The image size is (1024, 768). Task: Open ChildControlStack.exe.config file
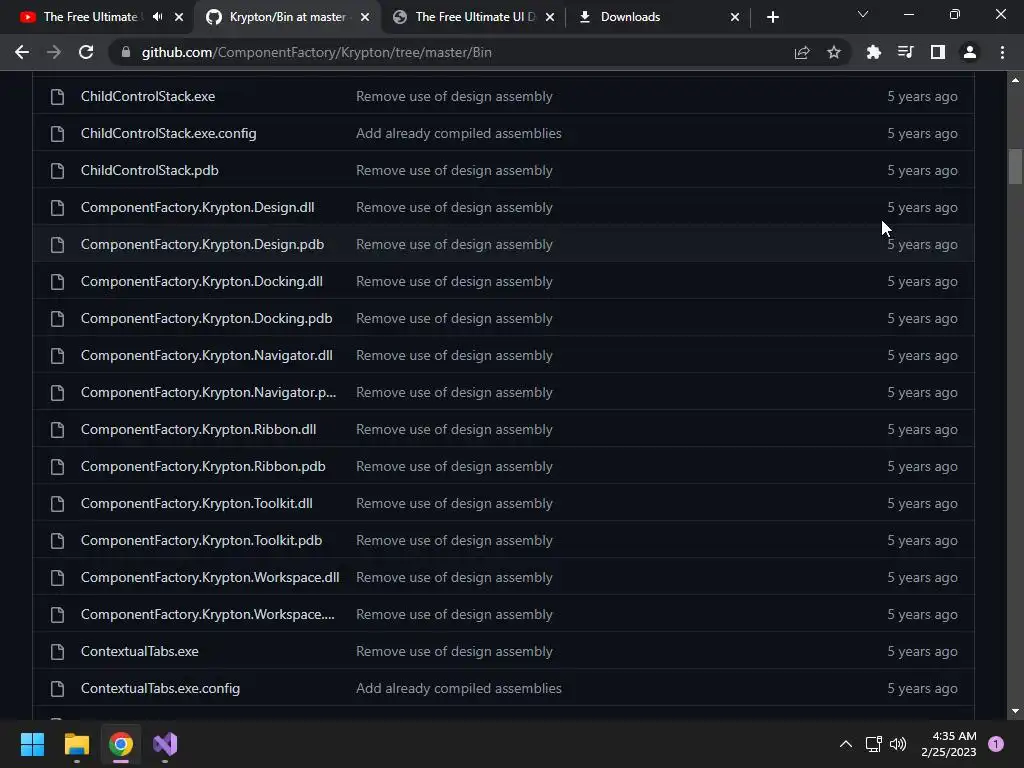168,133
